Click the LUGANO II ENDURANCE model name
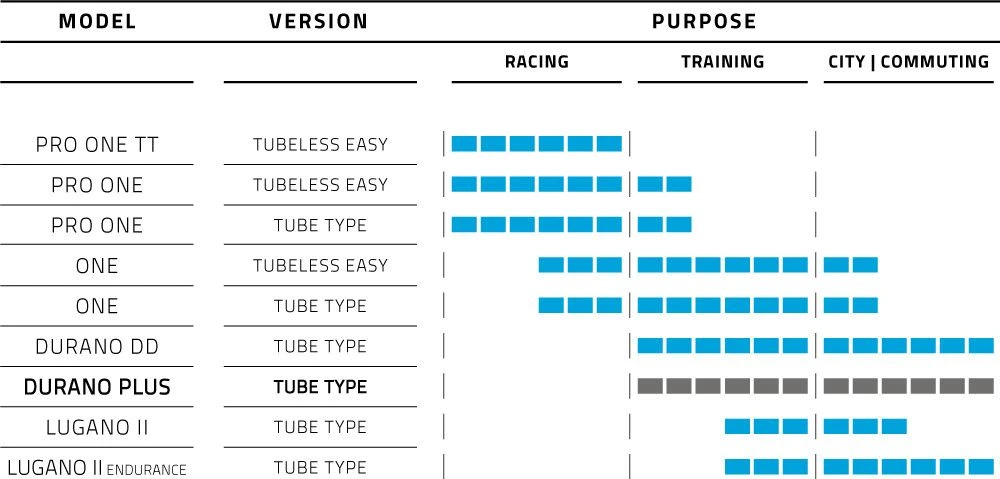This screenshot has width=1000, height=479. pyautogui.click(x=96, y=468)
